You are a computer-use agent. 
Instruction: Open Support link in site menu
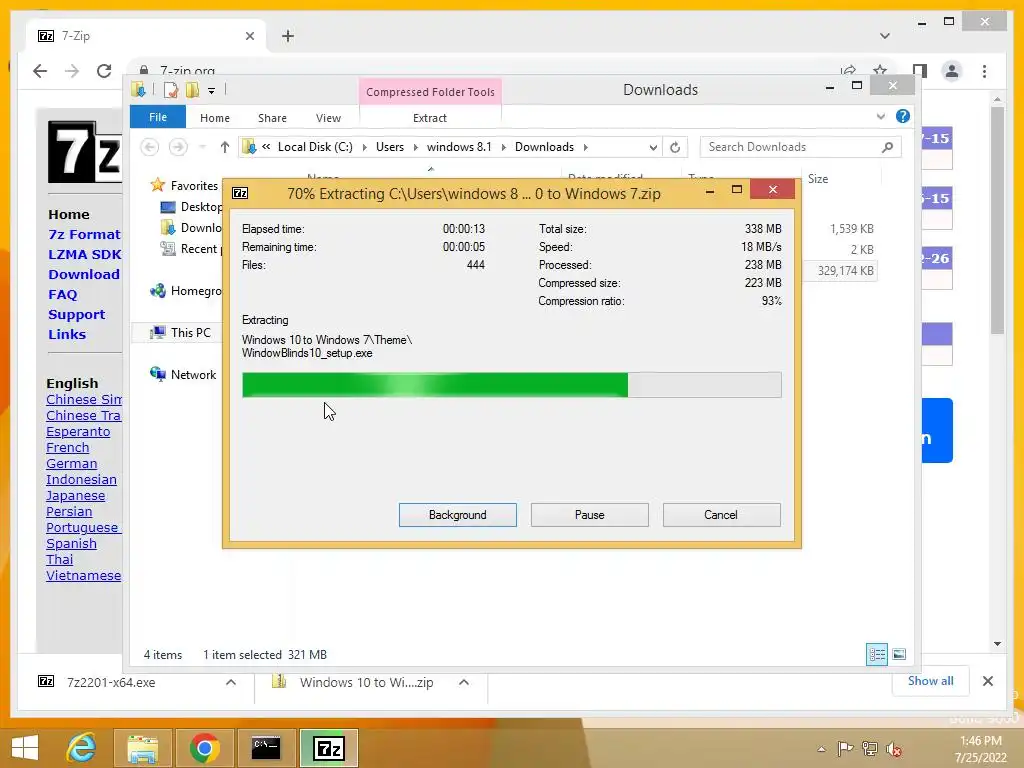(x=76, y=315)
